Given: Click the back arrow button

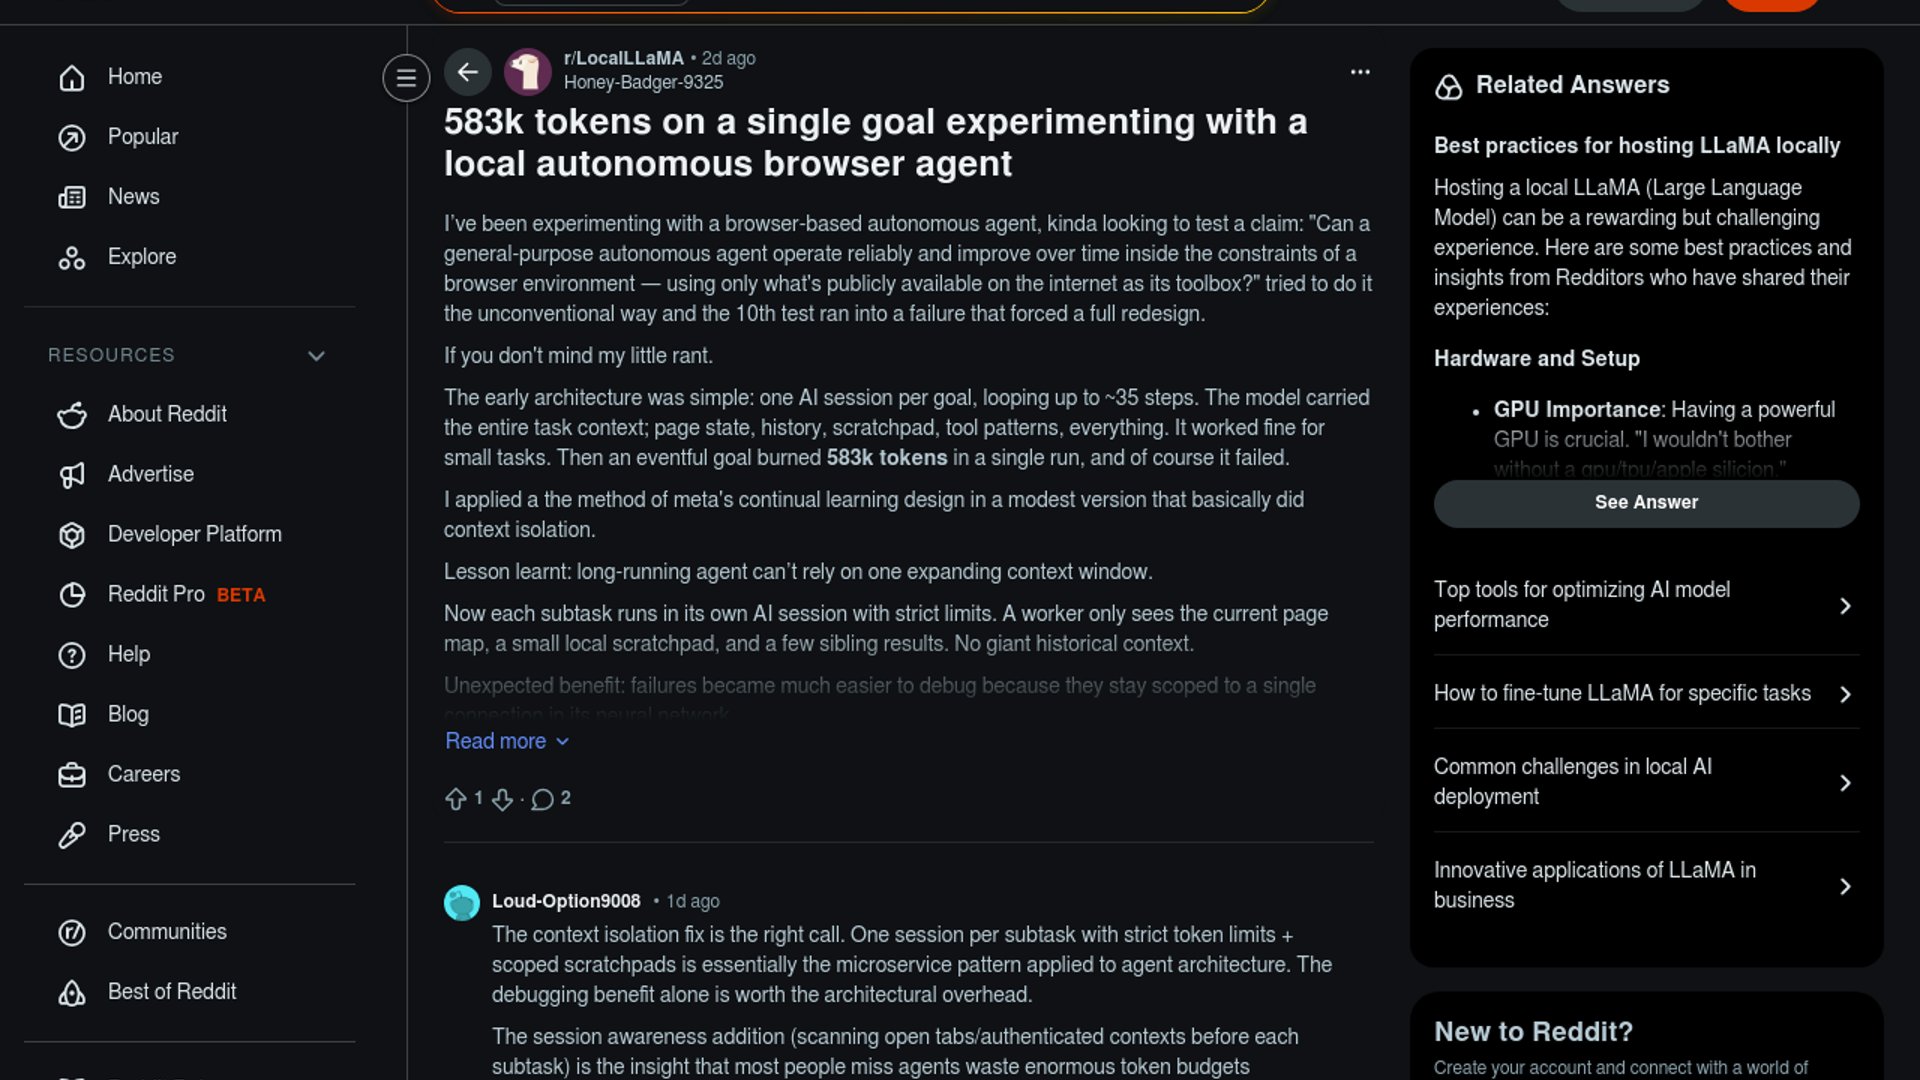Looking at the screenshot, I should [x=467, y=72].
